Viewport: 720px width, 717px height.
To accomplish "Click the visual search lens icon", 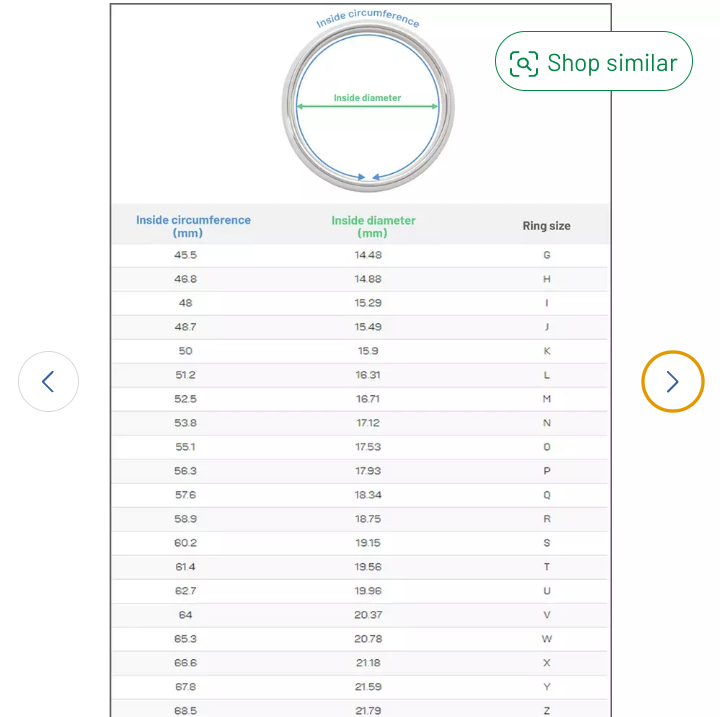I will pos(524,63).
